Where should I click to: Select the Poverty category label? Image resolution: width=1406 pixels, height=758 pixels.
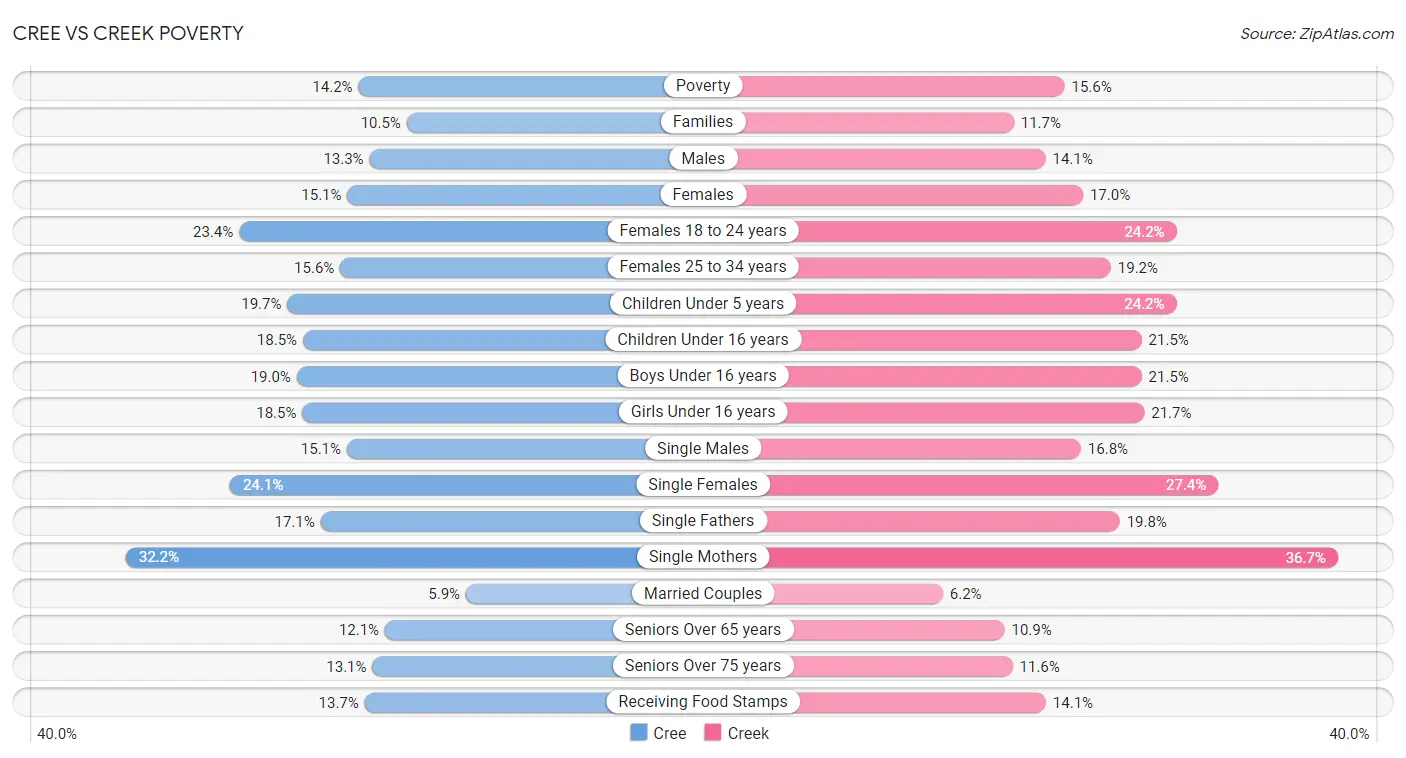click(x=703, y=86)
